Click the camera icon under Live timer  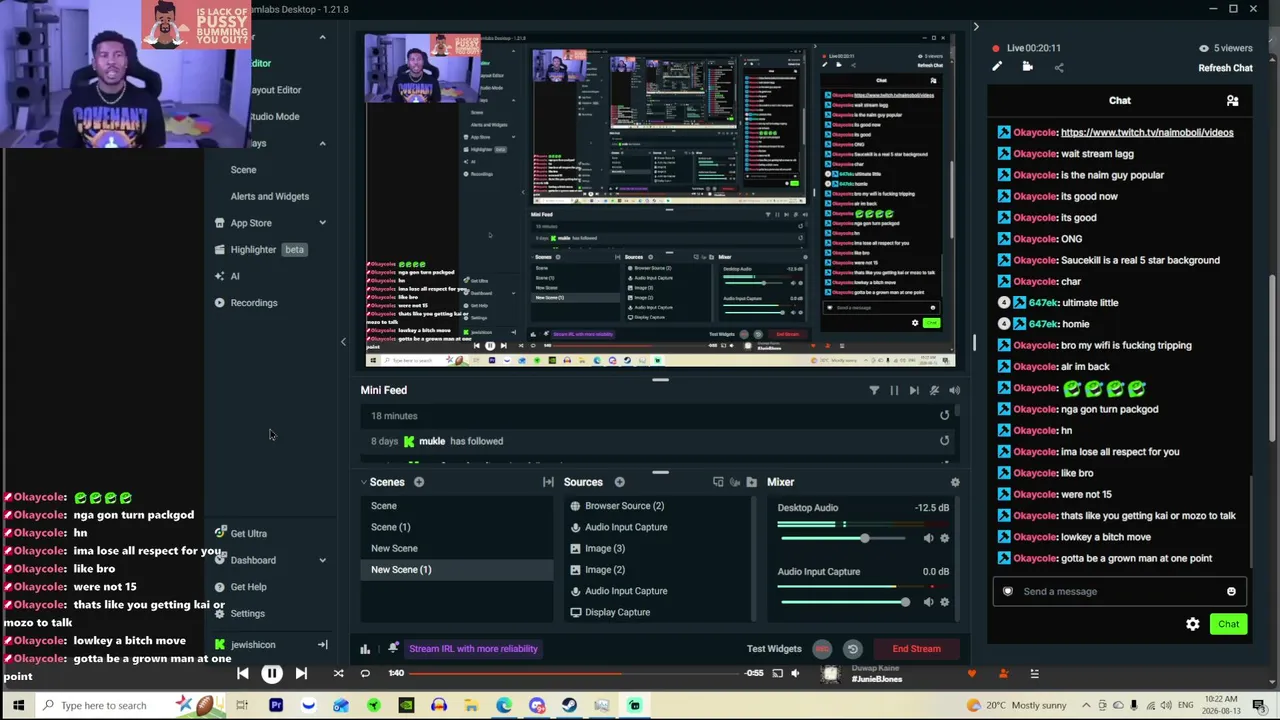pos(1027,67)
